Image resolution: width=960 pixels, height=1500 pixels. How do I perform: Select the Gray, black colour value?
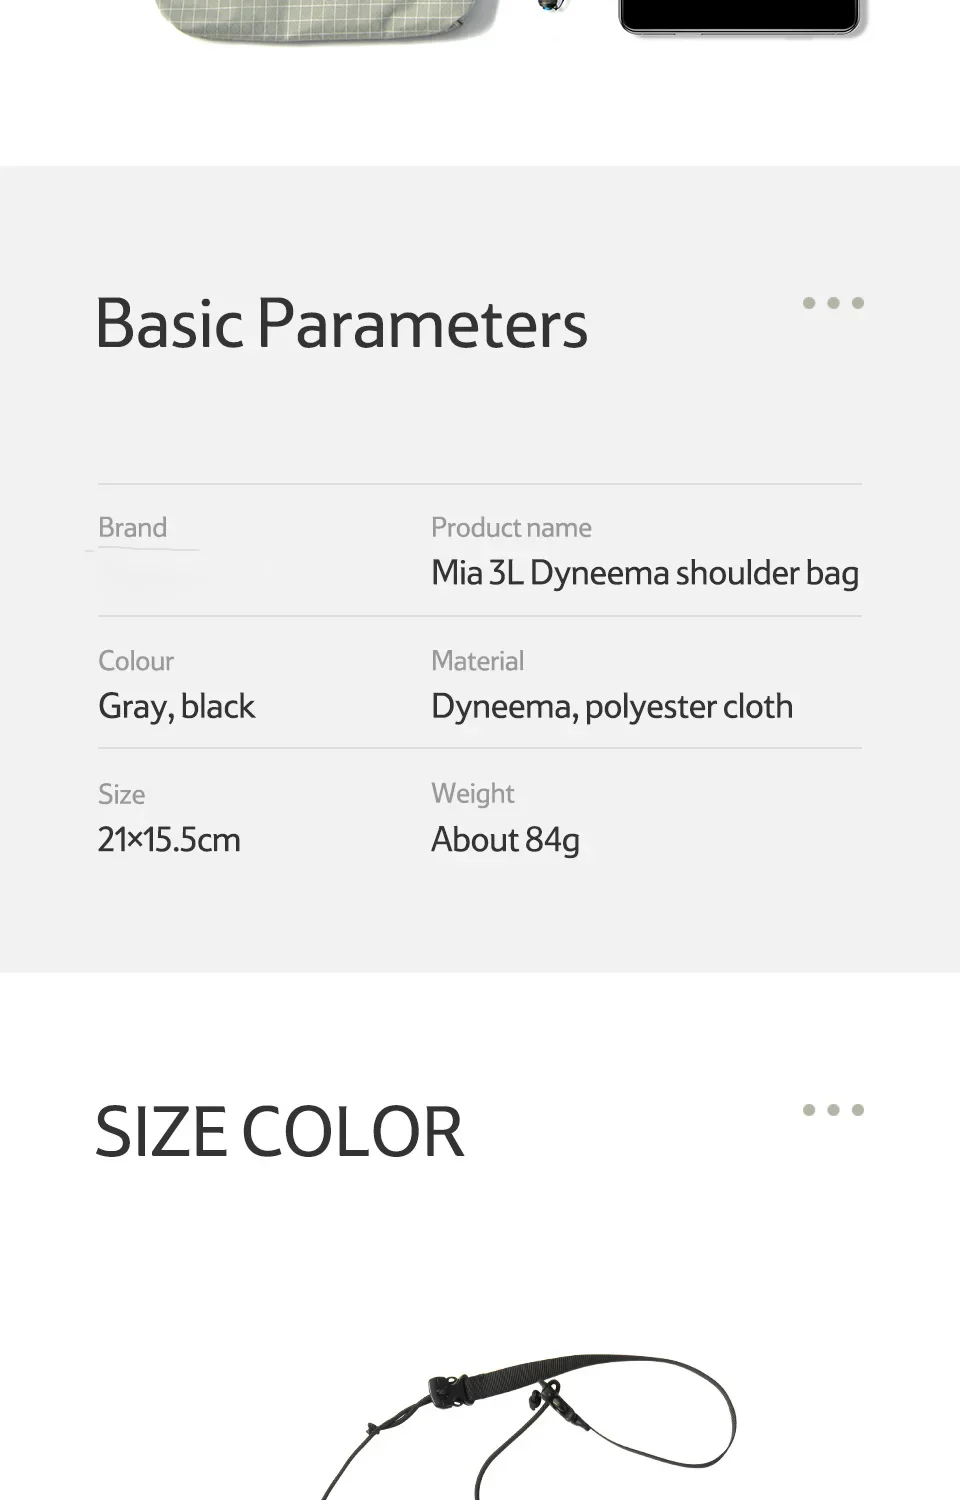(x=176, y=707)
